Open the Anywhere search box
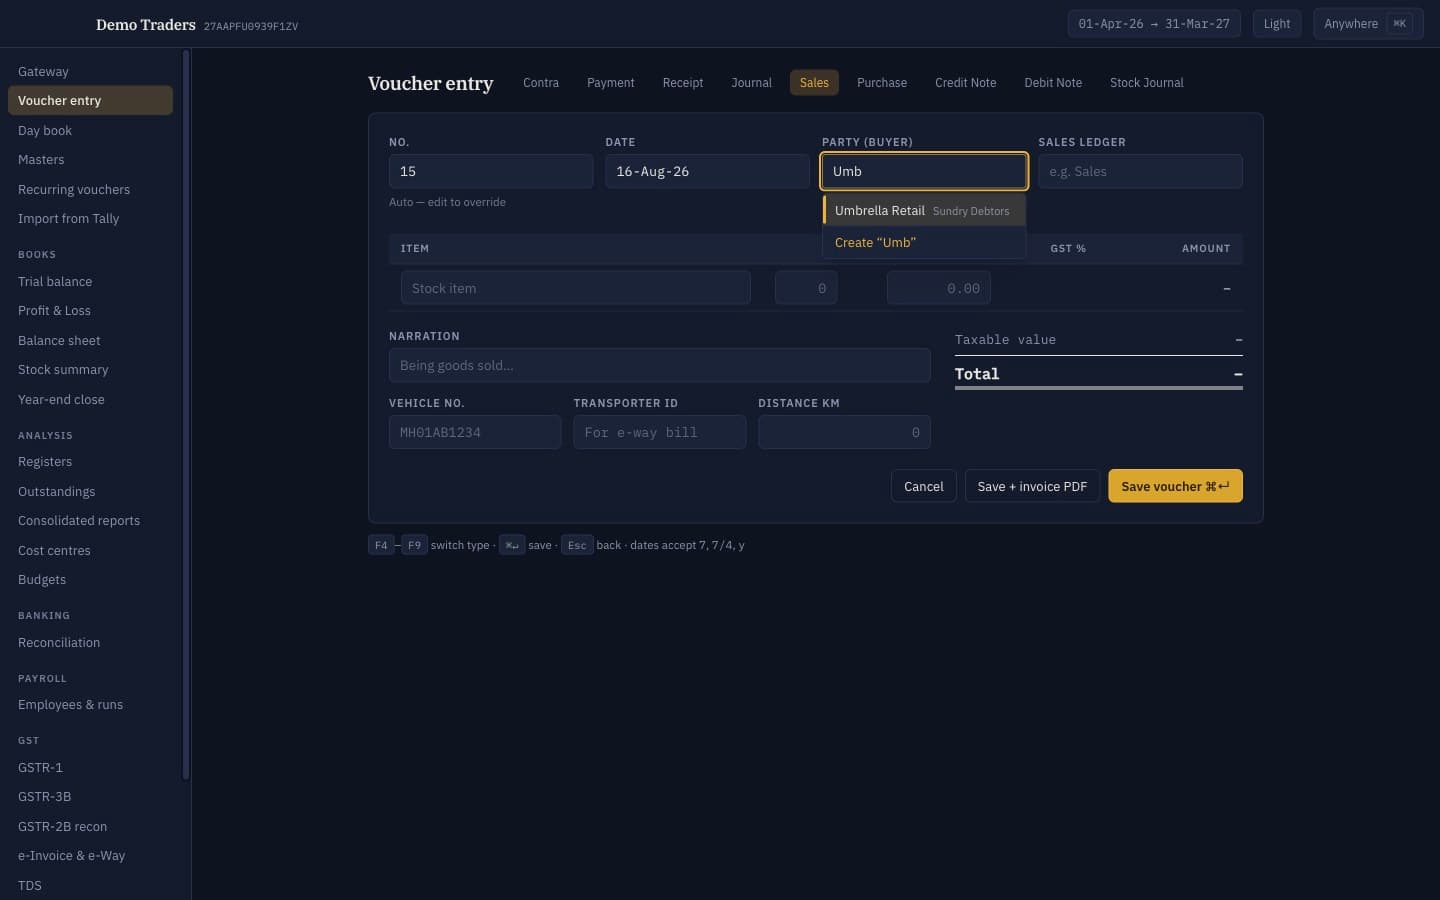Viewport: 1440px width, 900px height. tap(1368, 24)
